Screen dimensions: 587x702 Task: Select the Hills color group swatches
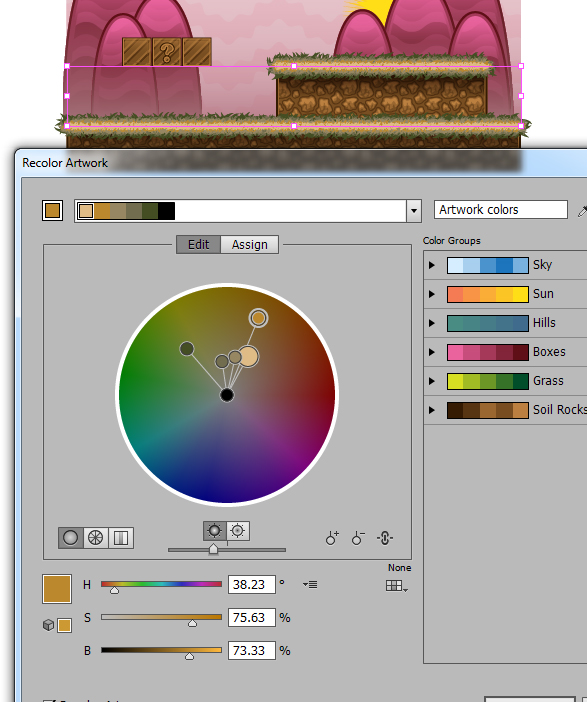click(488, 323)
